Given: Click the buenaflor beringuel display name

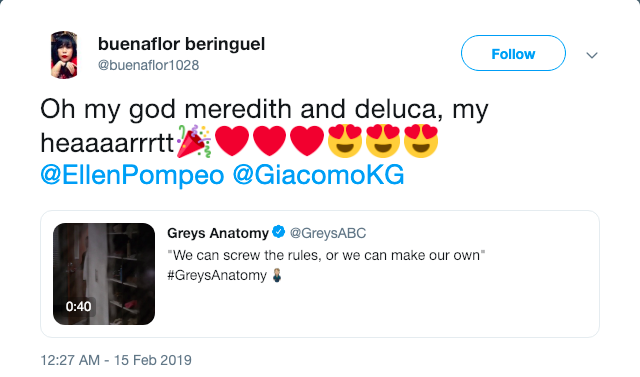Looking at the screenshot, I should click(181, 44).
